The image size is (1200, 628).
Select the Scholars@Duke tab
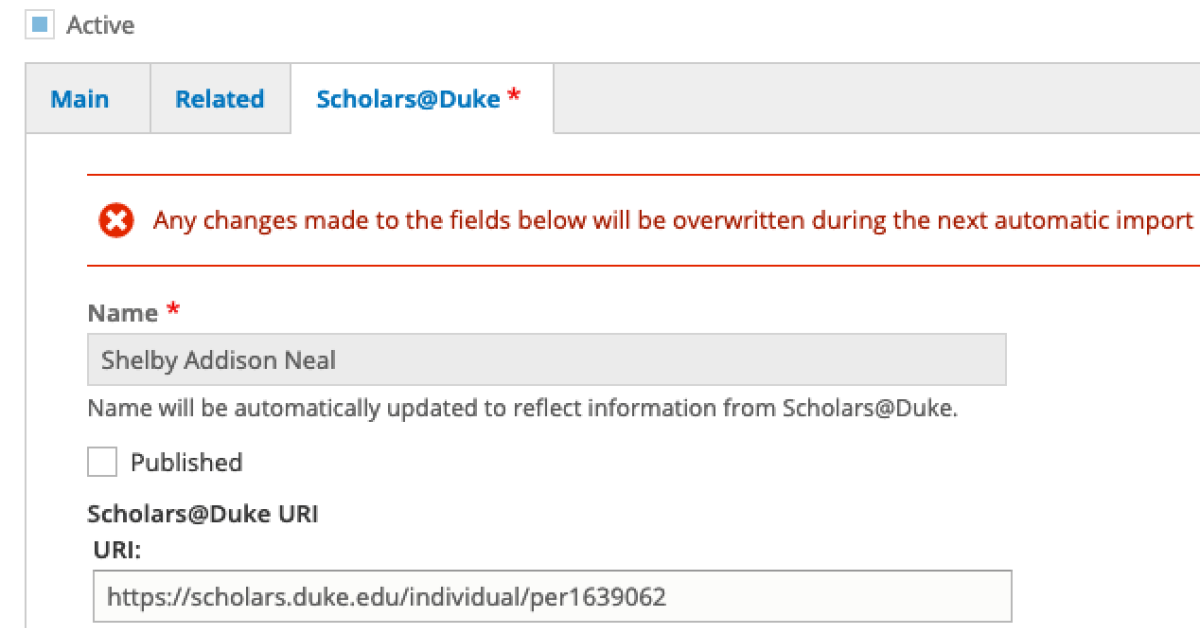(x=408, y=99)
